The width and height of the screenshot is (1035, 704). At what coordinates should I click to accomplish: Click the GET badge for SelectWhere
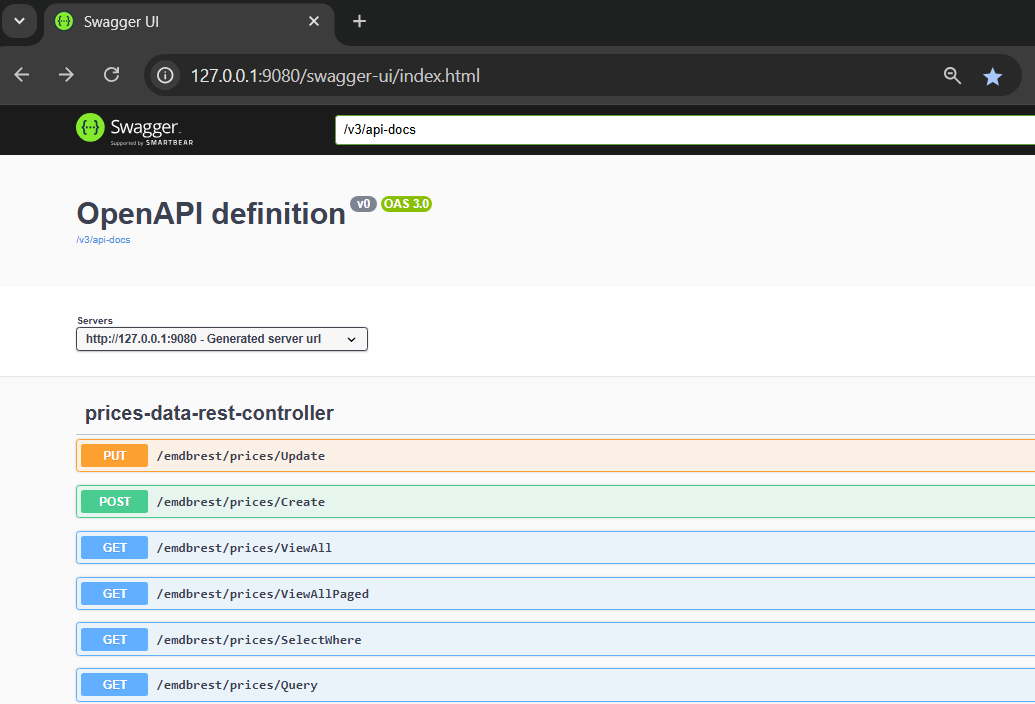[114, 639]
